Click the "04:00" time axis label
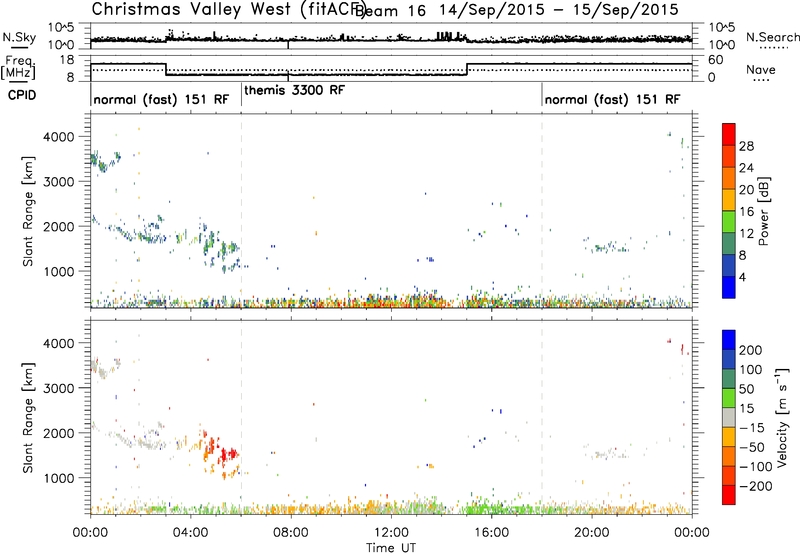The width and height of the screenshot is (800, 554). pyautogui.click(x=190, y=533)
